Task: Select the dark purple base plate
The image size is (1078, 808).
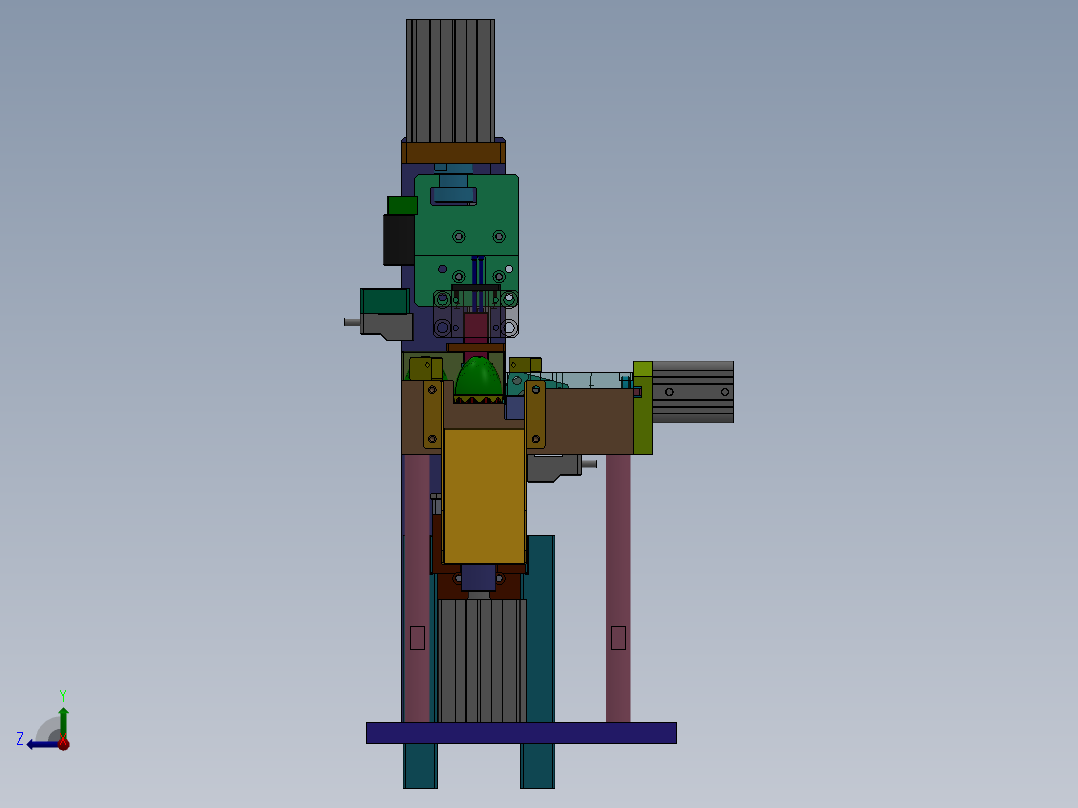Action: point(521,733)
